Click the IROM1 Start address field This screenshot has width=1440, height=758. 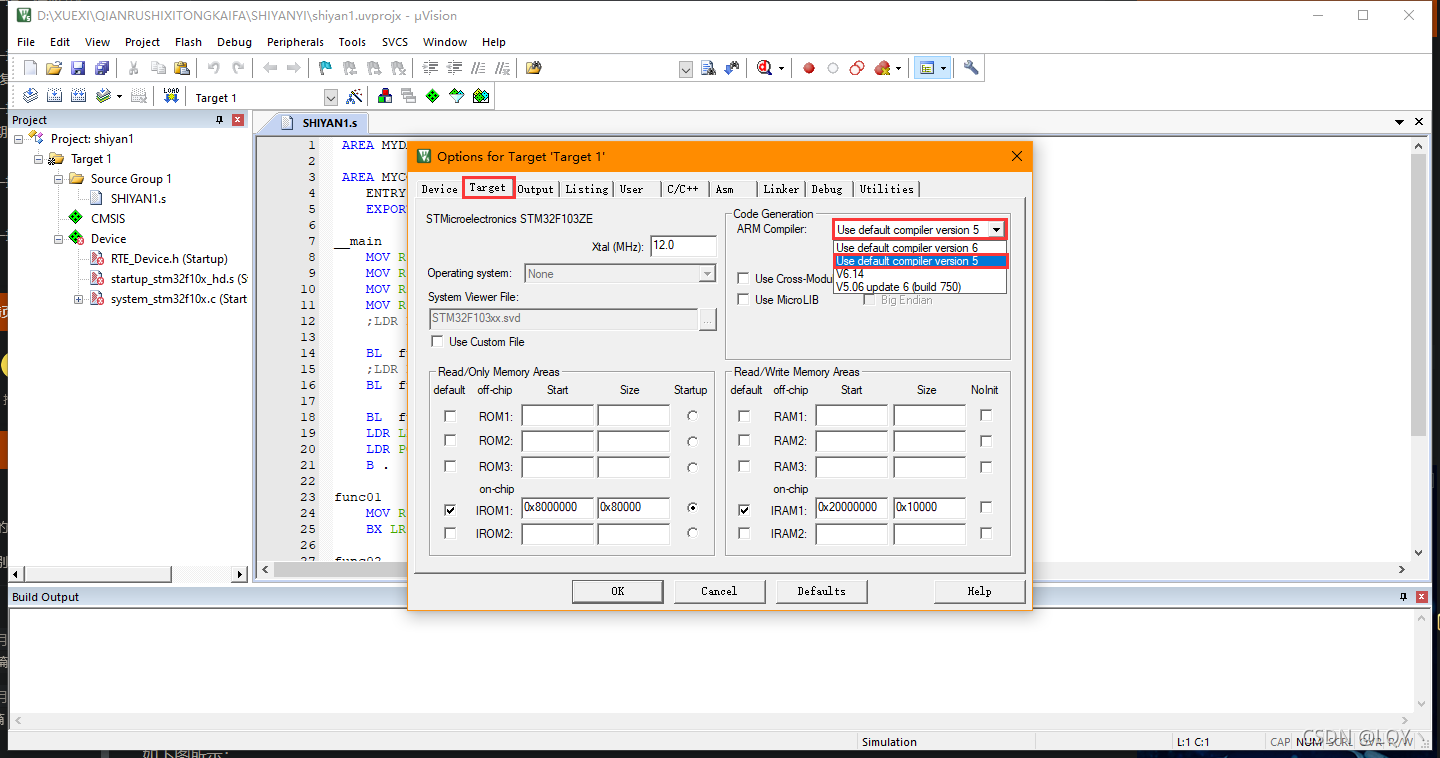pos(558,508)
